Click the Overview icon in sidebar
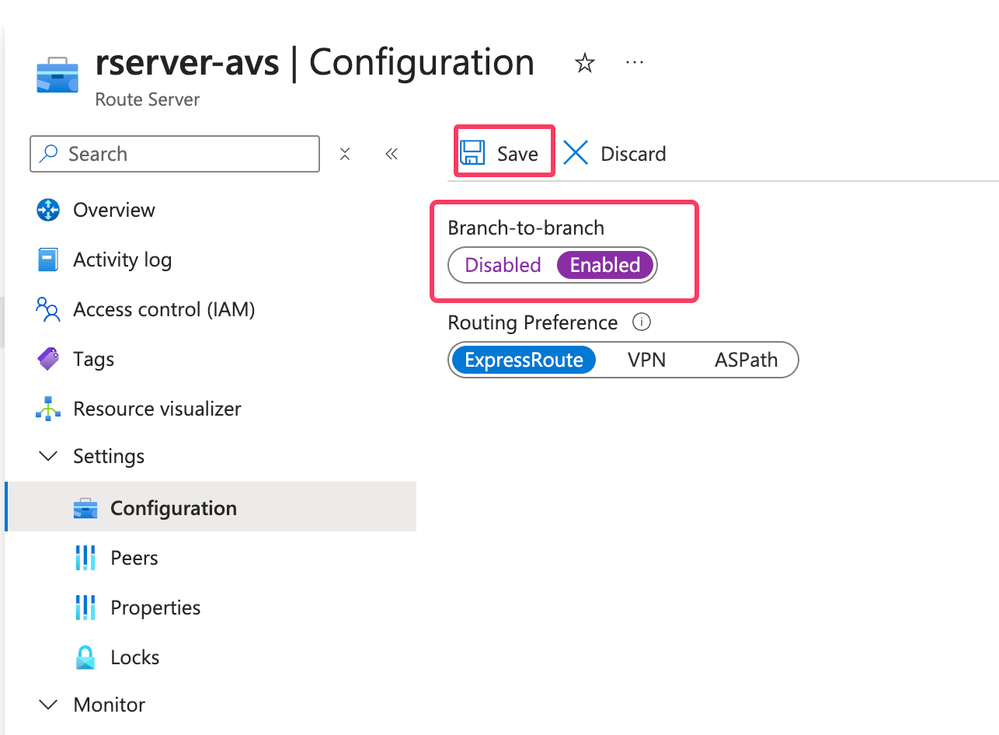This screenshot has width=999, height=735. [x=48, y=210]
